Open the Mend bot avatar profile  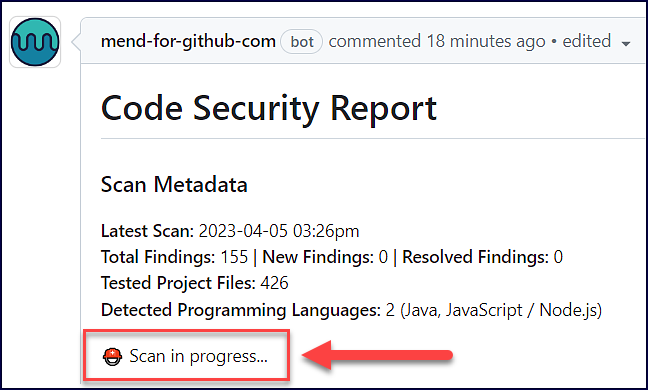click(x=35, y=42)
